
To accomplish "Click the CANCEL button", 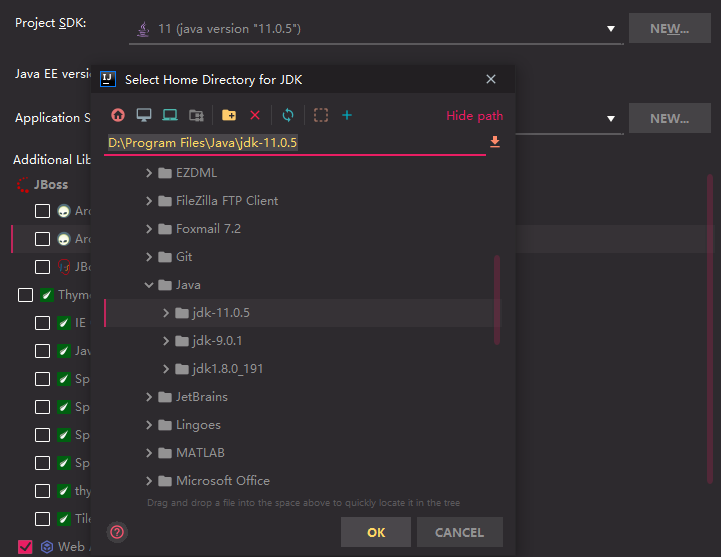I will (460, 532).
